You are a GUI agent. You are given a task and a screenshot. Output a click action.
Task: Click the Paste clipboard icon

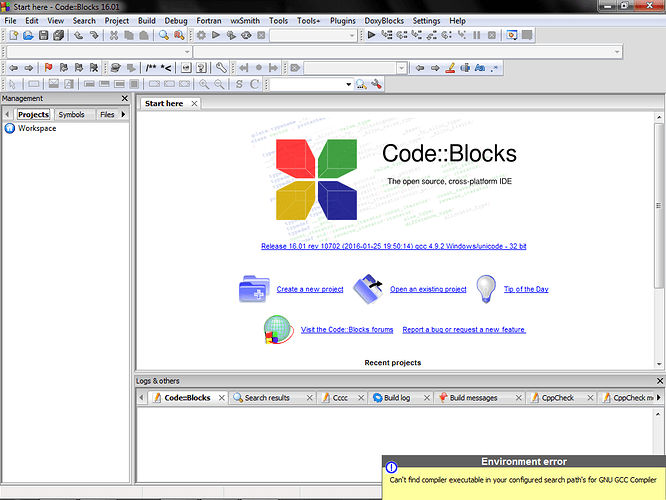point(144,35)
